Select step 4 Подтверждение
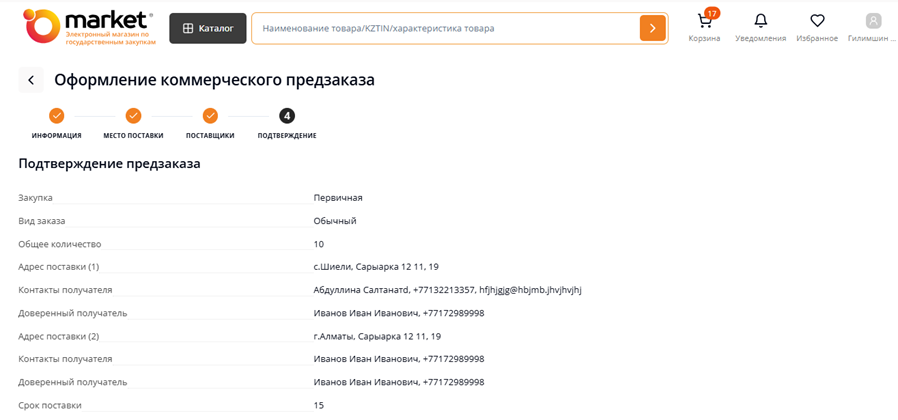This screenshot has width=898, height=420. pyautogui.click(x=287, y=116)
